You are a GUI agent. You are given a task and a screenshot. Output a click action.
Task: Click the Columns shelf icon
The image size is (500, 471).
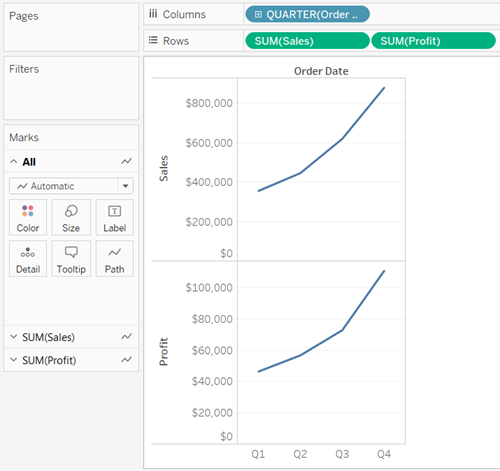153,14
